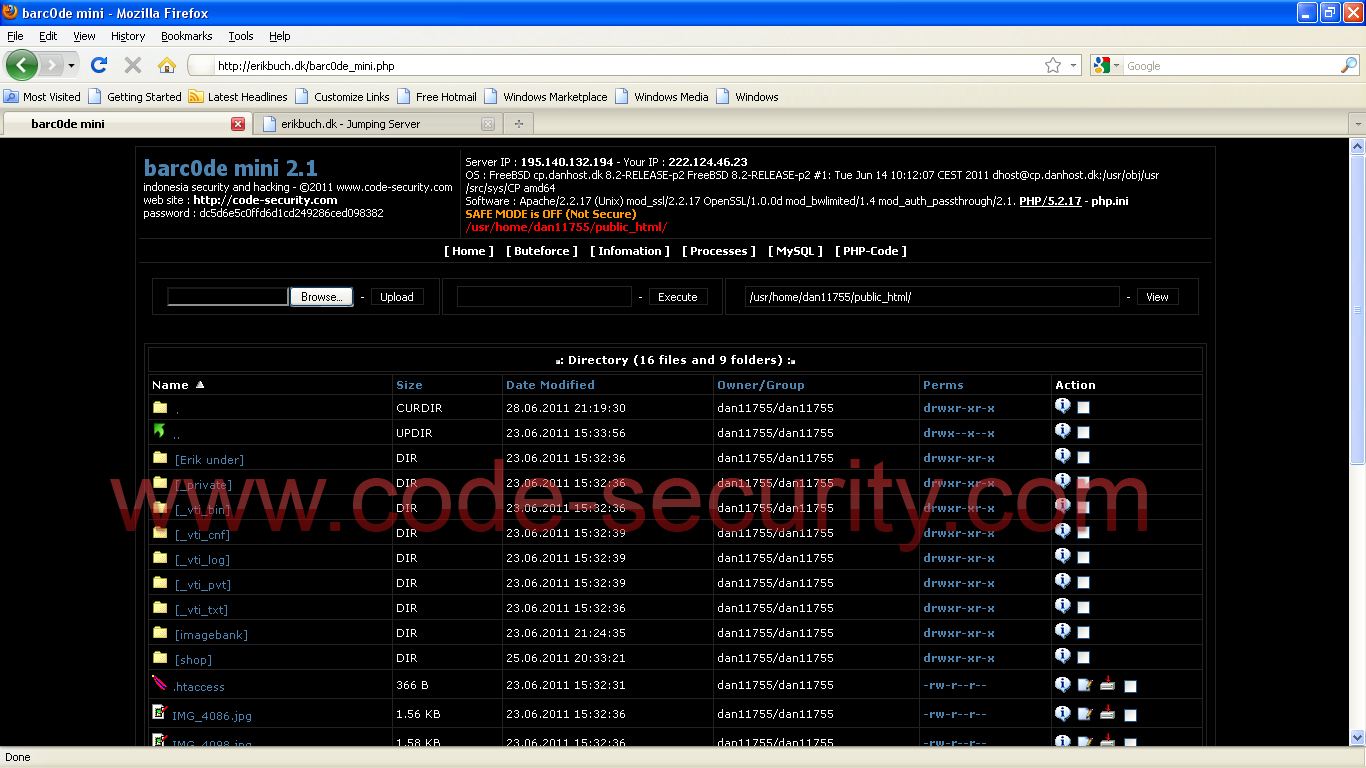This screenshot has height=768, width=1366.
Task: Click info icon for IMG_4086.jpg
Action: [x=1063, y=713]
